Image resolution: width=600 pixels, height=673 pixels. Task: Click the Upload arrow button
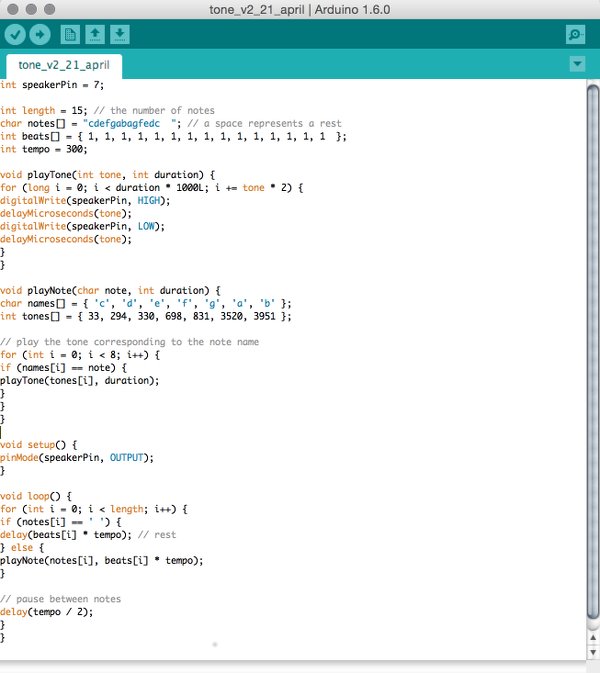[x=40, y=34]
